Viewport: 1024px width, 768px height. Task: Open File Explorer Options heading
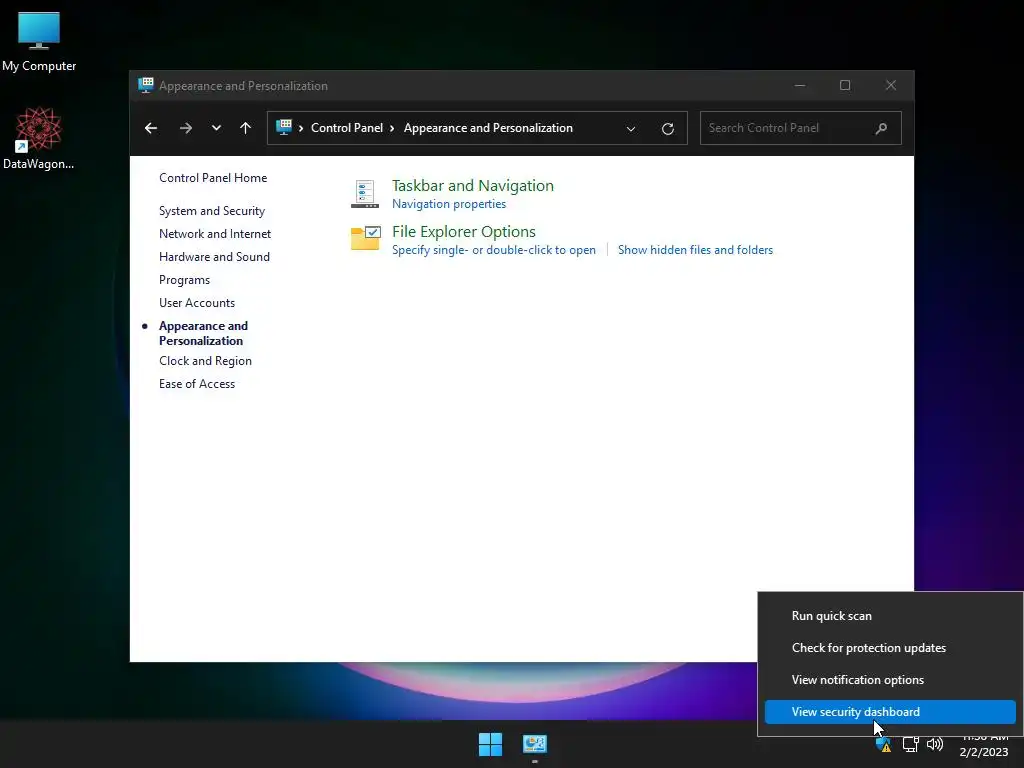pos(464,232)
